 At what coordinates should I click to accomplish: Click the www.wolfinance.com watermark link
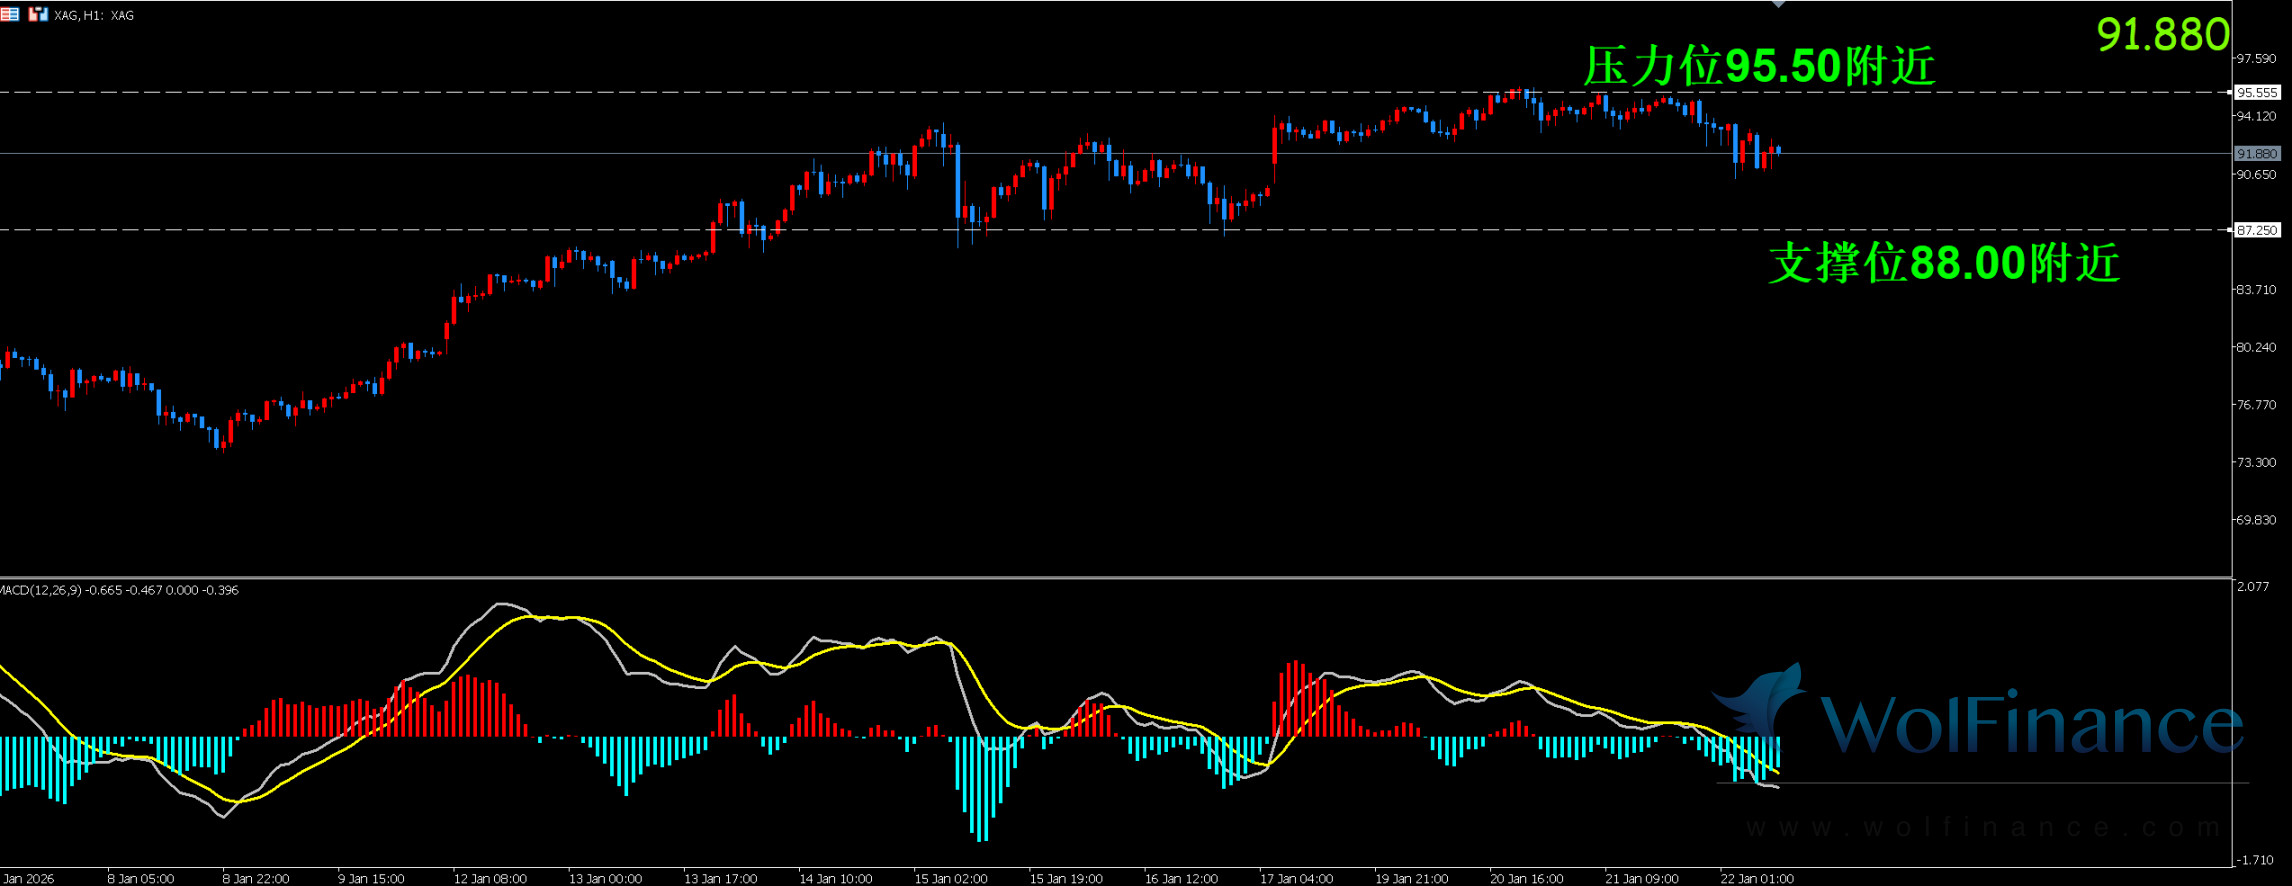pyautogui.click(x=1983, y=828)
